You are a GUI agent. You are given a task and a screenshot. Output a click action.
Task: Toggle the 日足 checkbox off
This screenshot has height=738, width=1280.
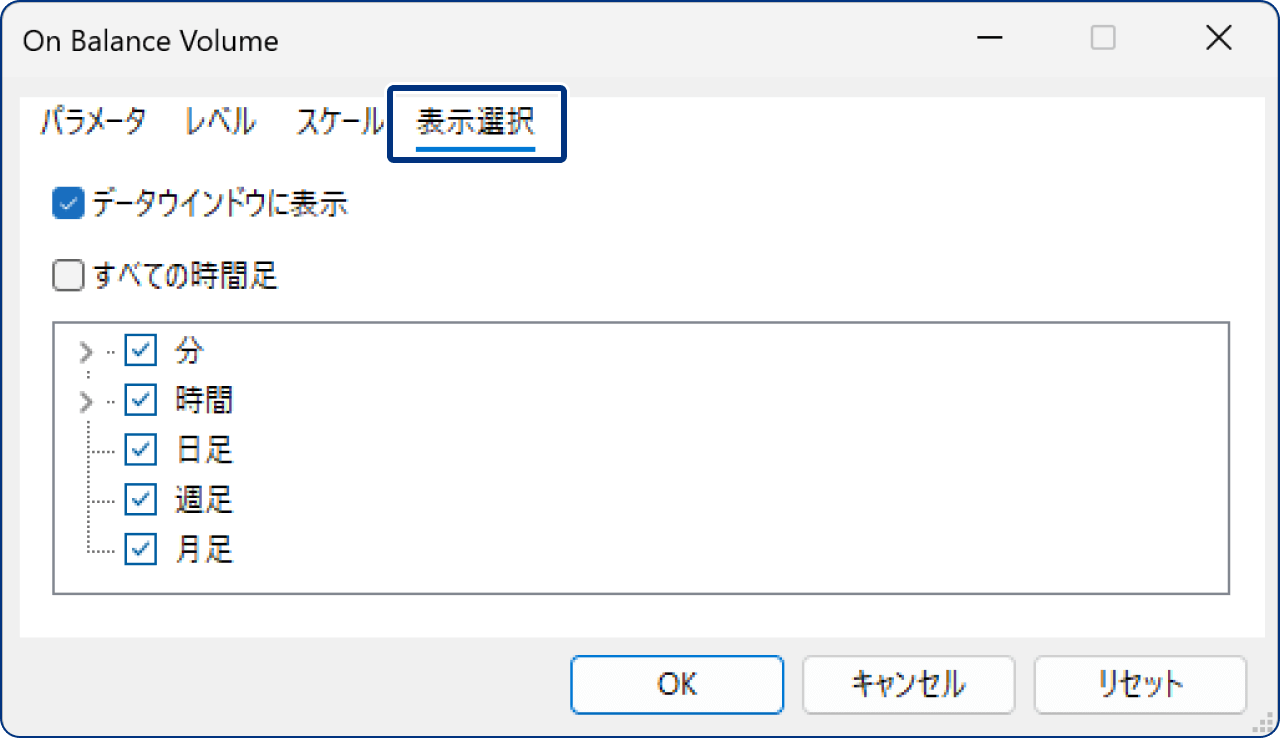[x=140, y=449]
